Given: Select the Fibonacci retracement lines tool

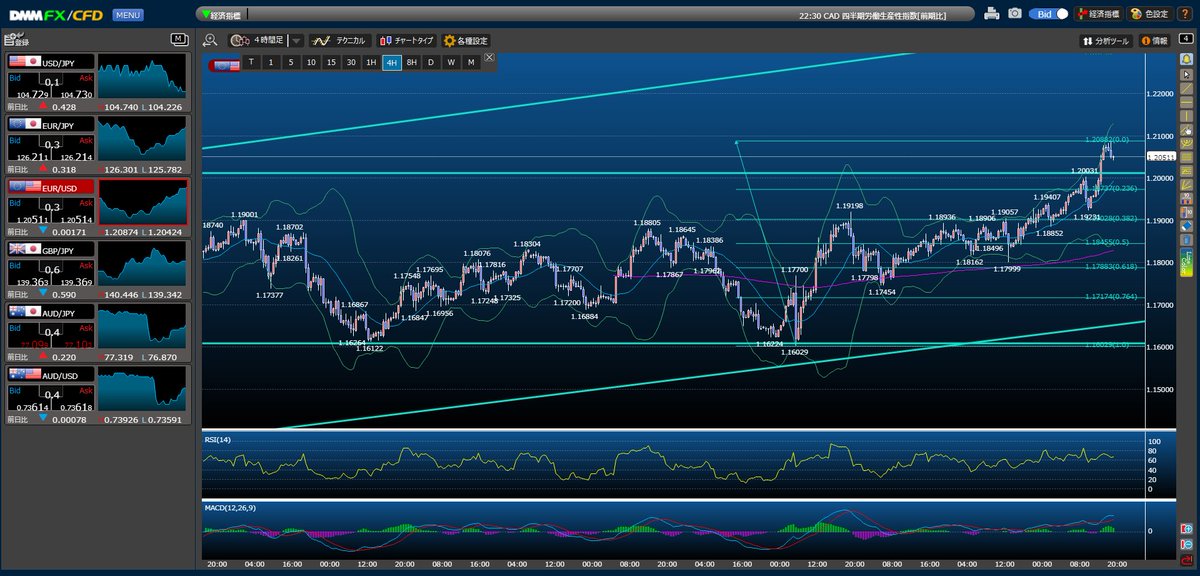Looking at the screenshot, I should 1186,157.
